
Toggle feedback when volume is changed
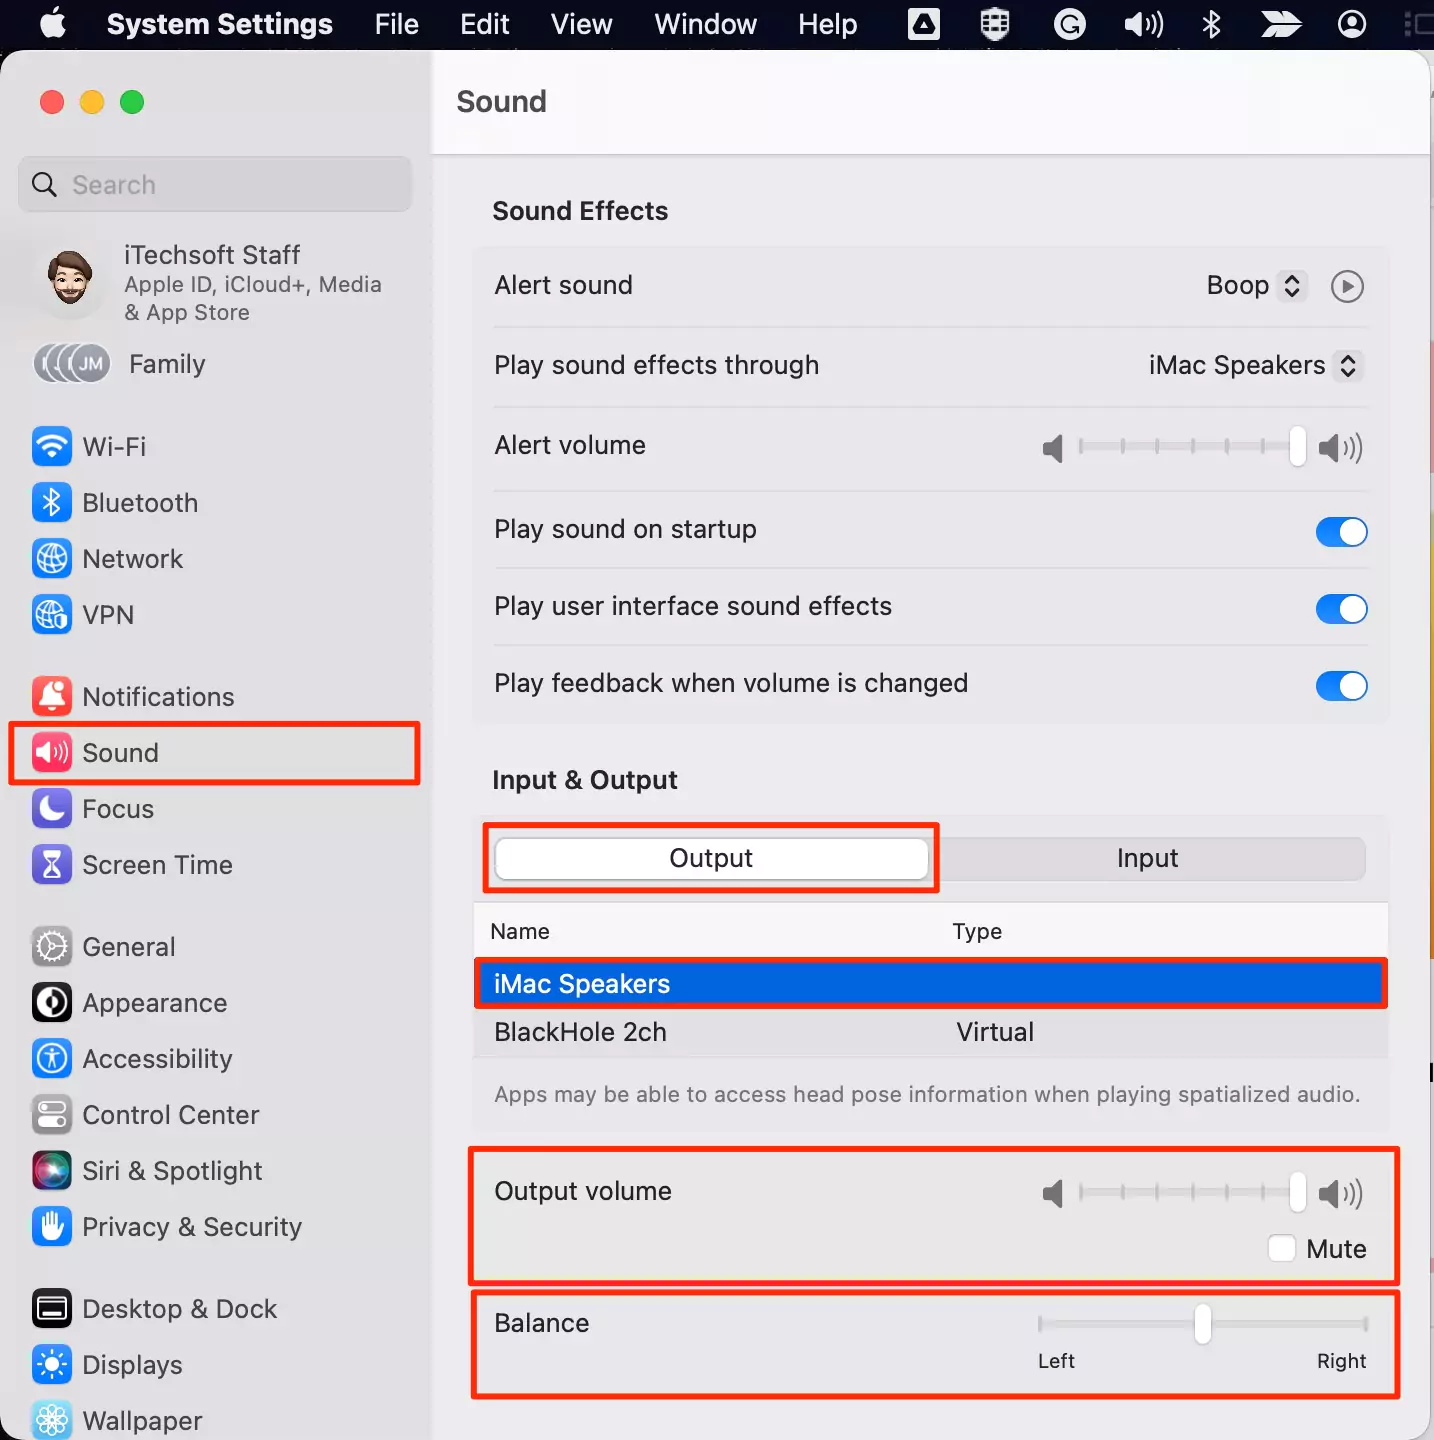1341,685
